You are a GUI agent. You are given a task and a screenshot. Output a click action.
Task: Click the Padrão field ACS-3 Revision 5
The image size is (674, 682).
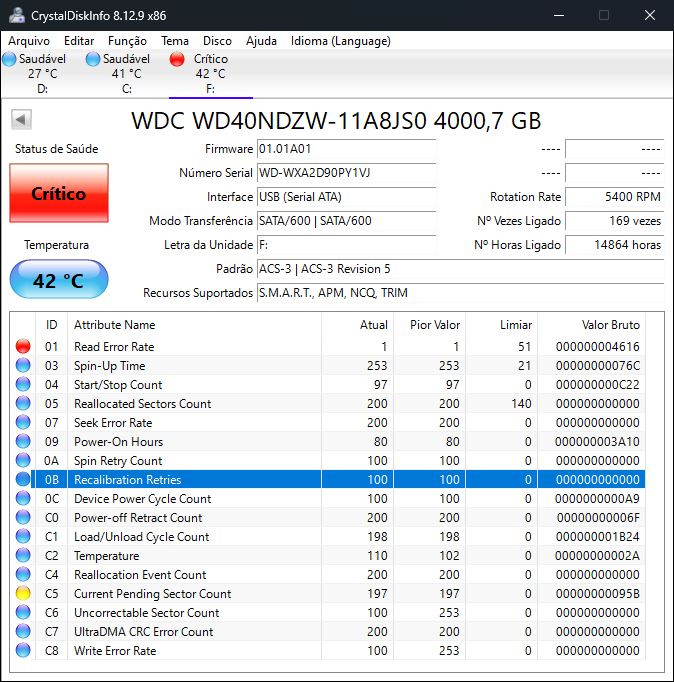pyautogui.click(x=460, y=269)
